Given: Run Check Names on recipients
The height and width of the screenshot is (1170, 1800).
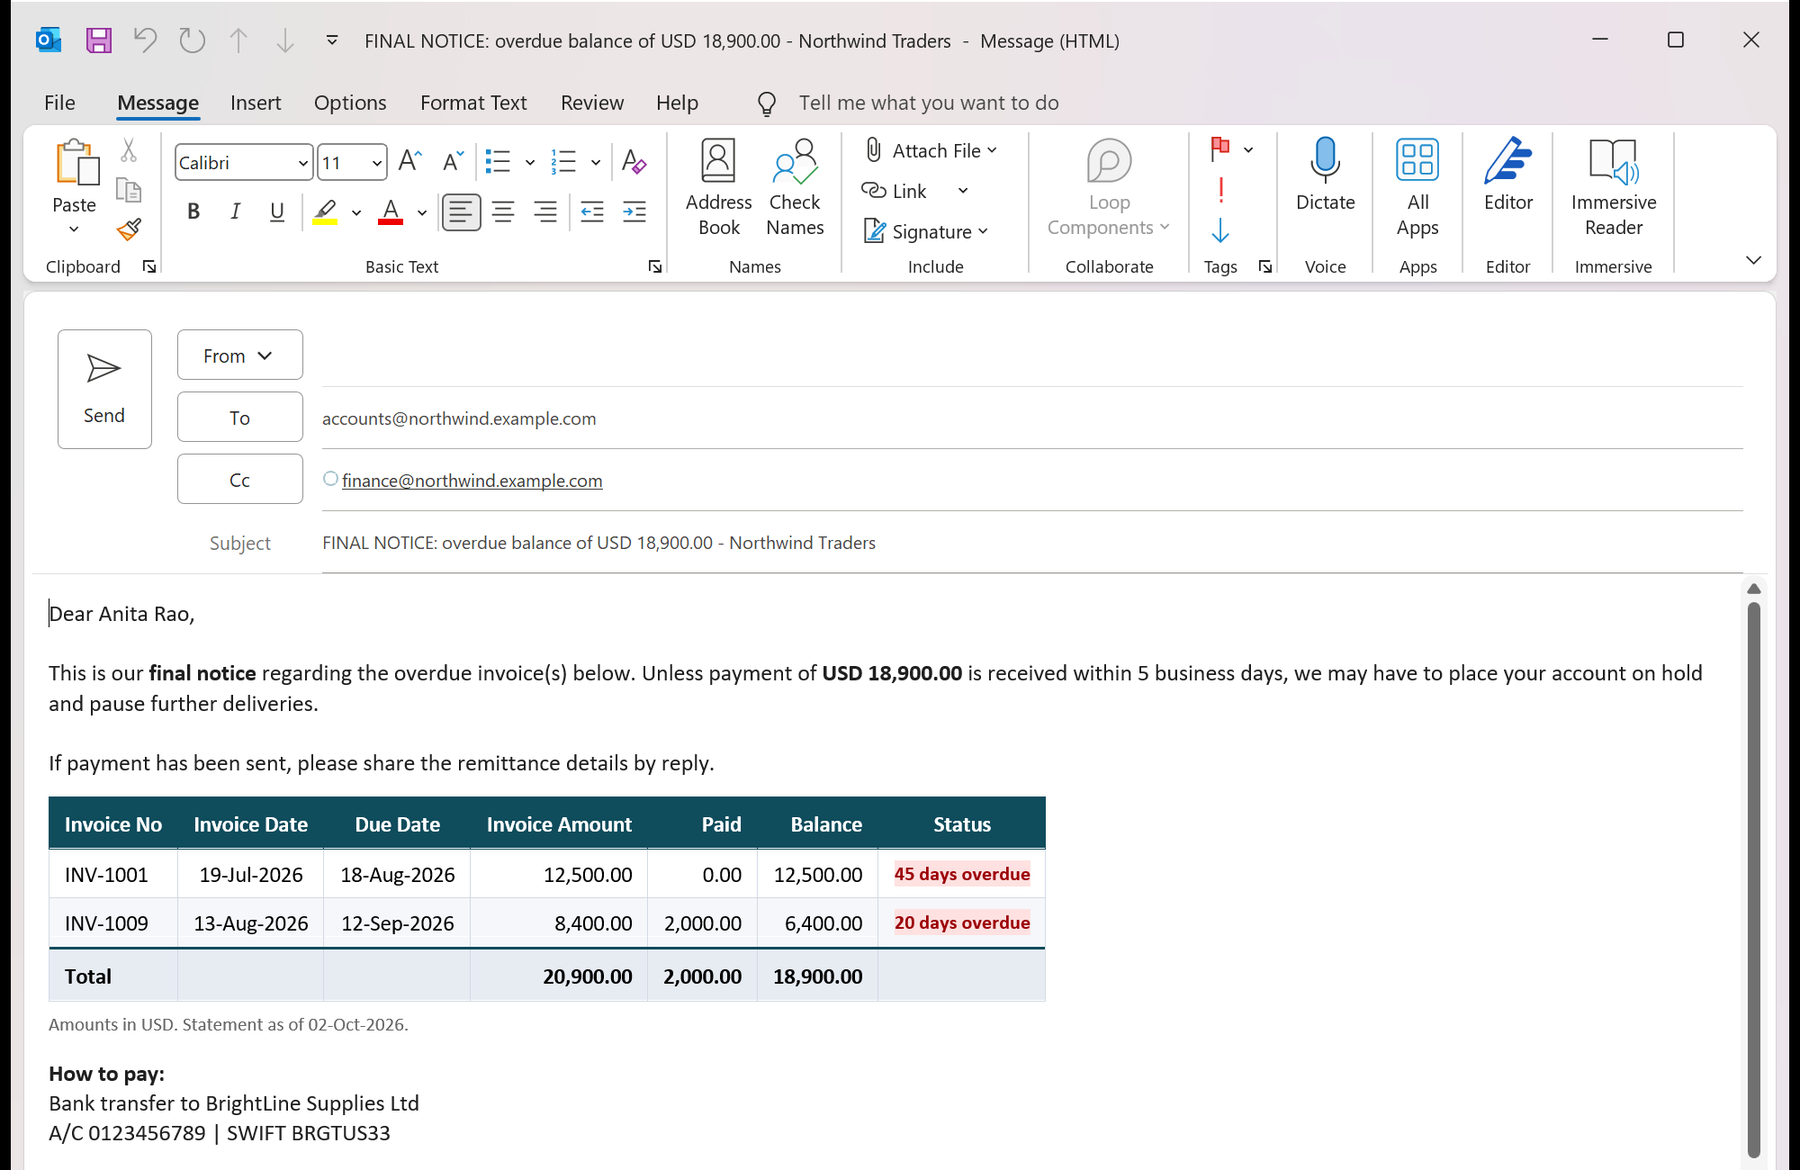Looking at the screenshot, I should [795, 189].
